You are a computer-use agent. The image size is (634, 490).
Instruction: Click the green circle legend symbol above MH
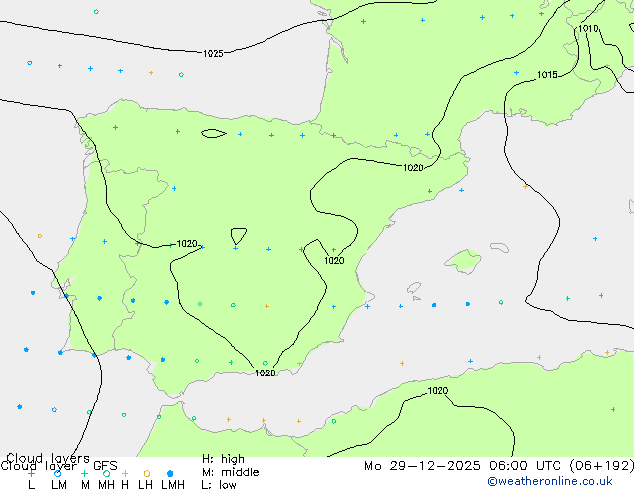coord(106,473)
